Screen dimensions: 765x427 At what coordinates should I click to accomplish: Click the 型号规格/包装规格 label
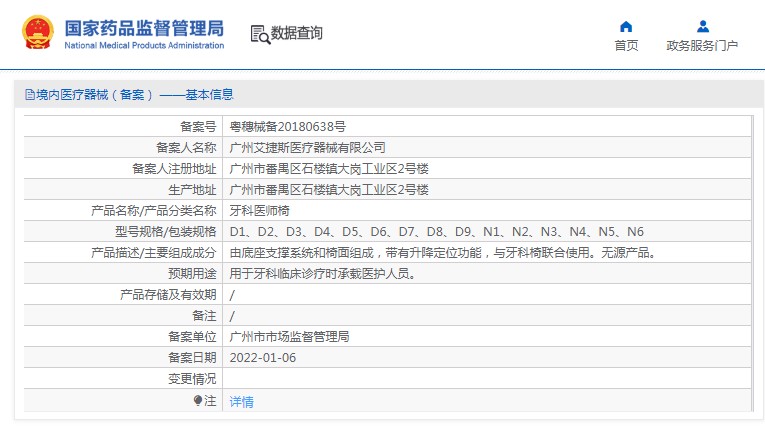(165, 232)
